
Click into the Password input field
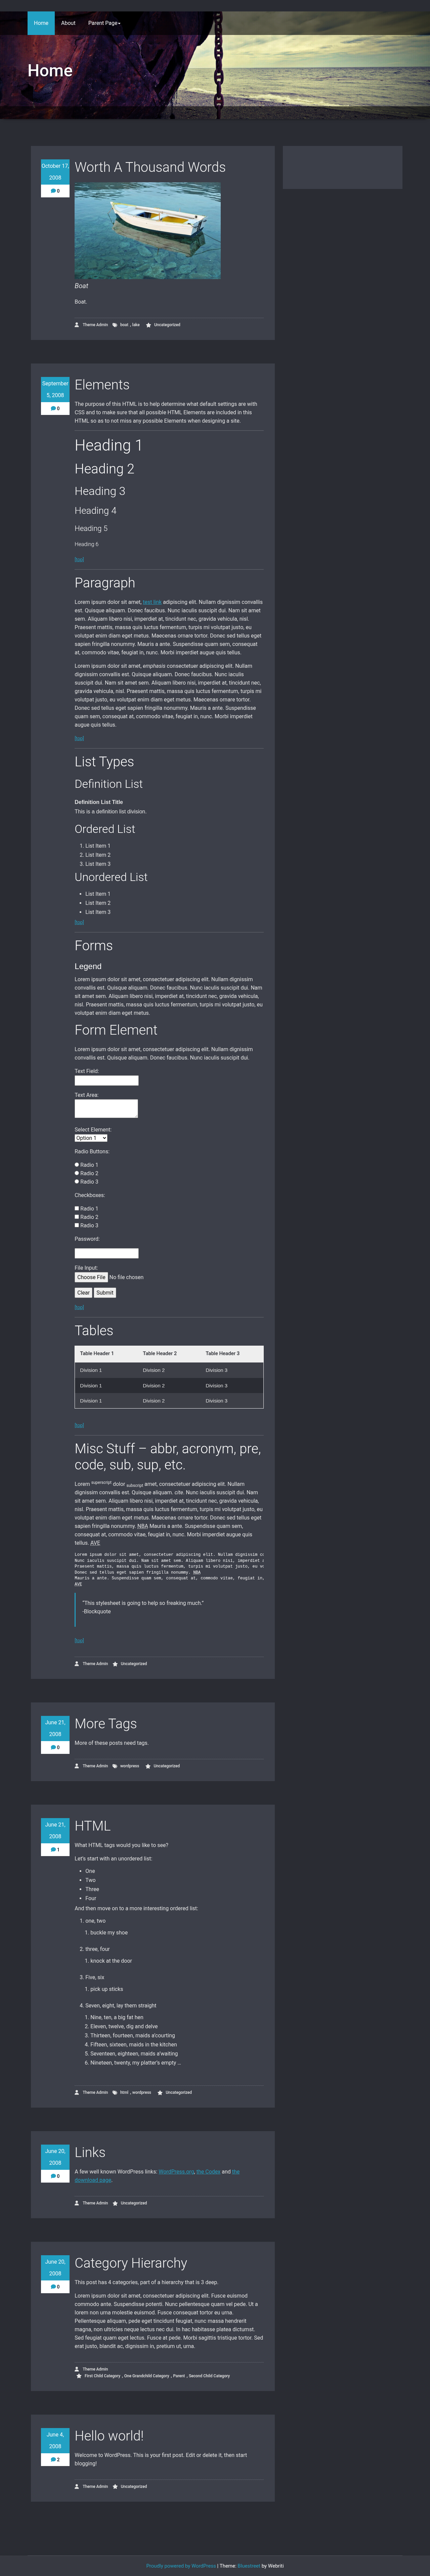pyautogui.click(x=107, y=1253)
